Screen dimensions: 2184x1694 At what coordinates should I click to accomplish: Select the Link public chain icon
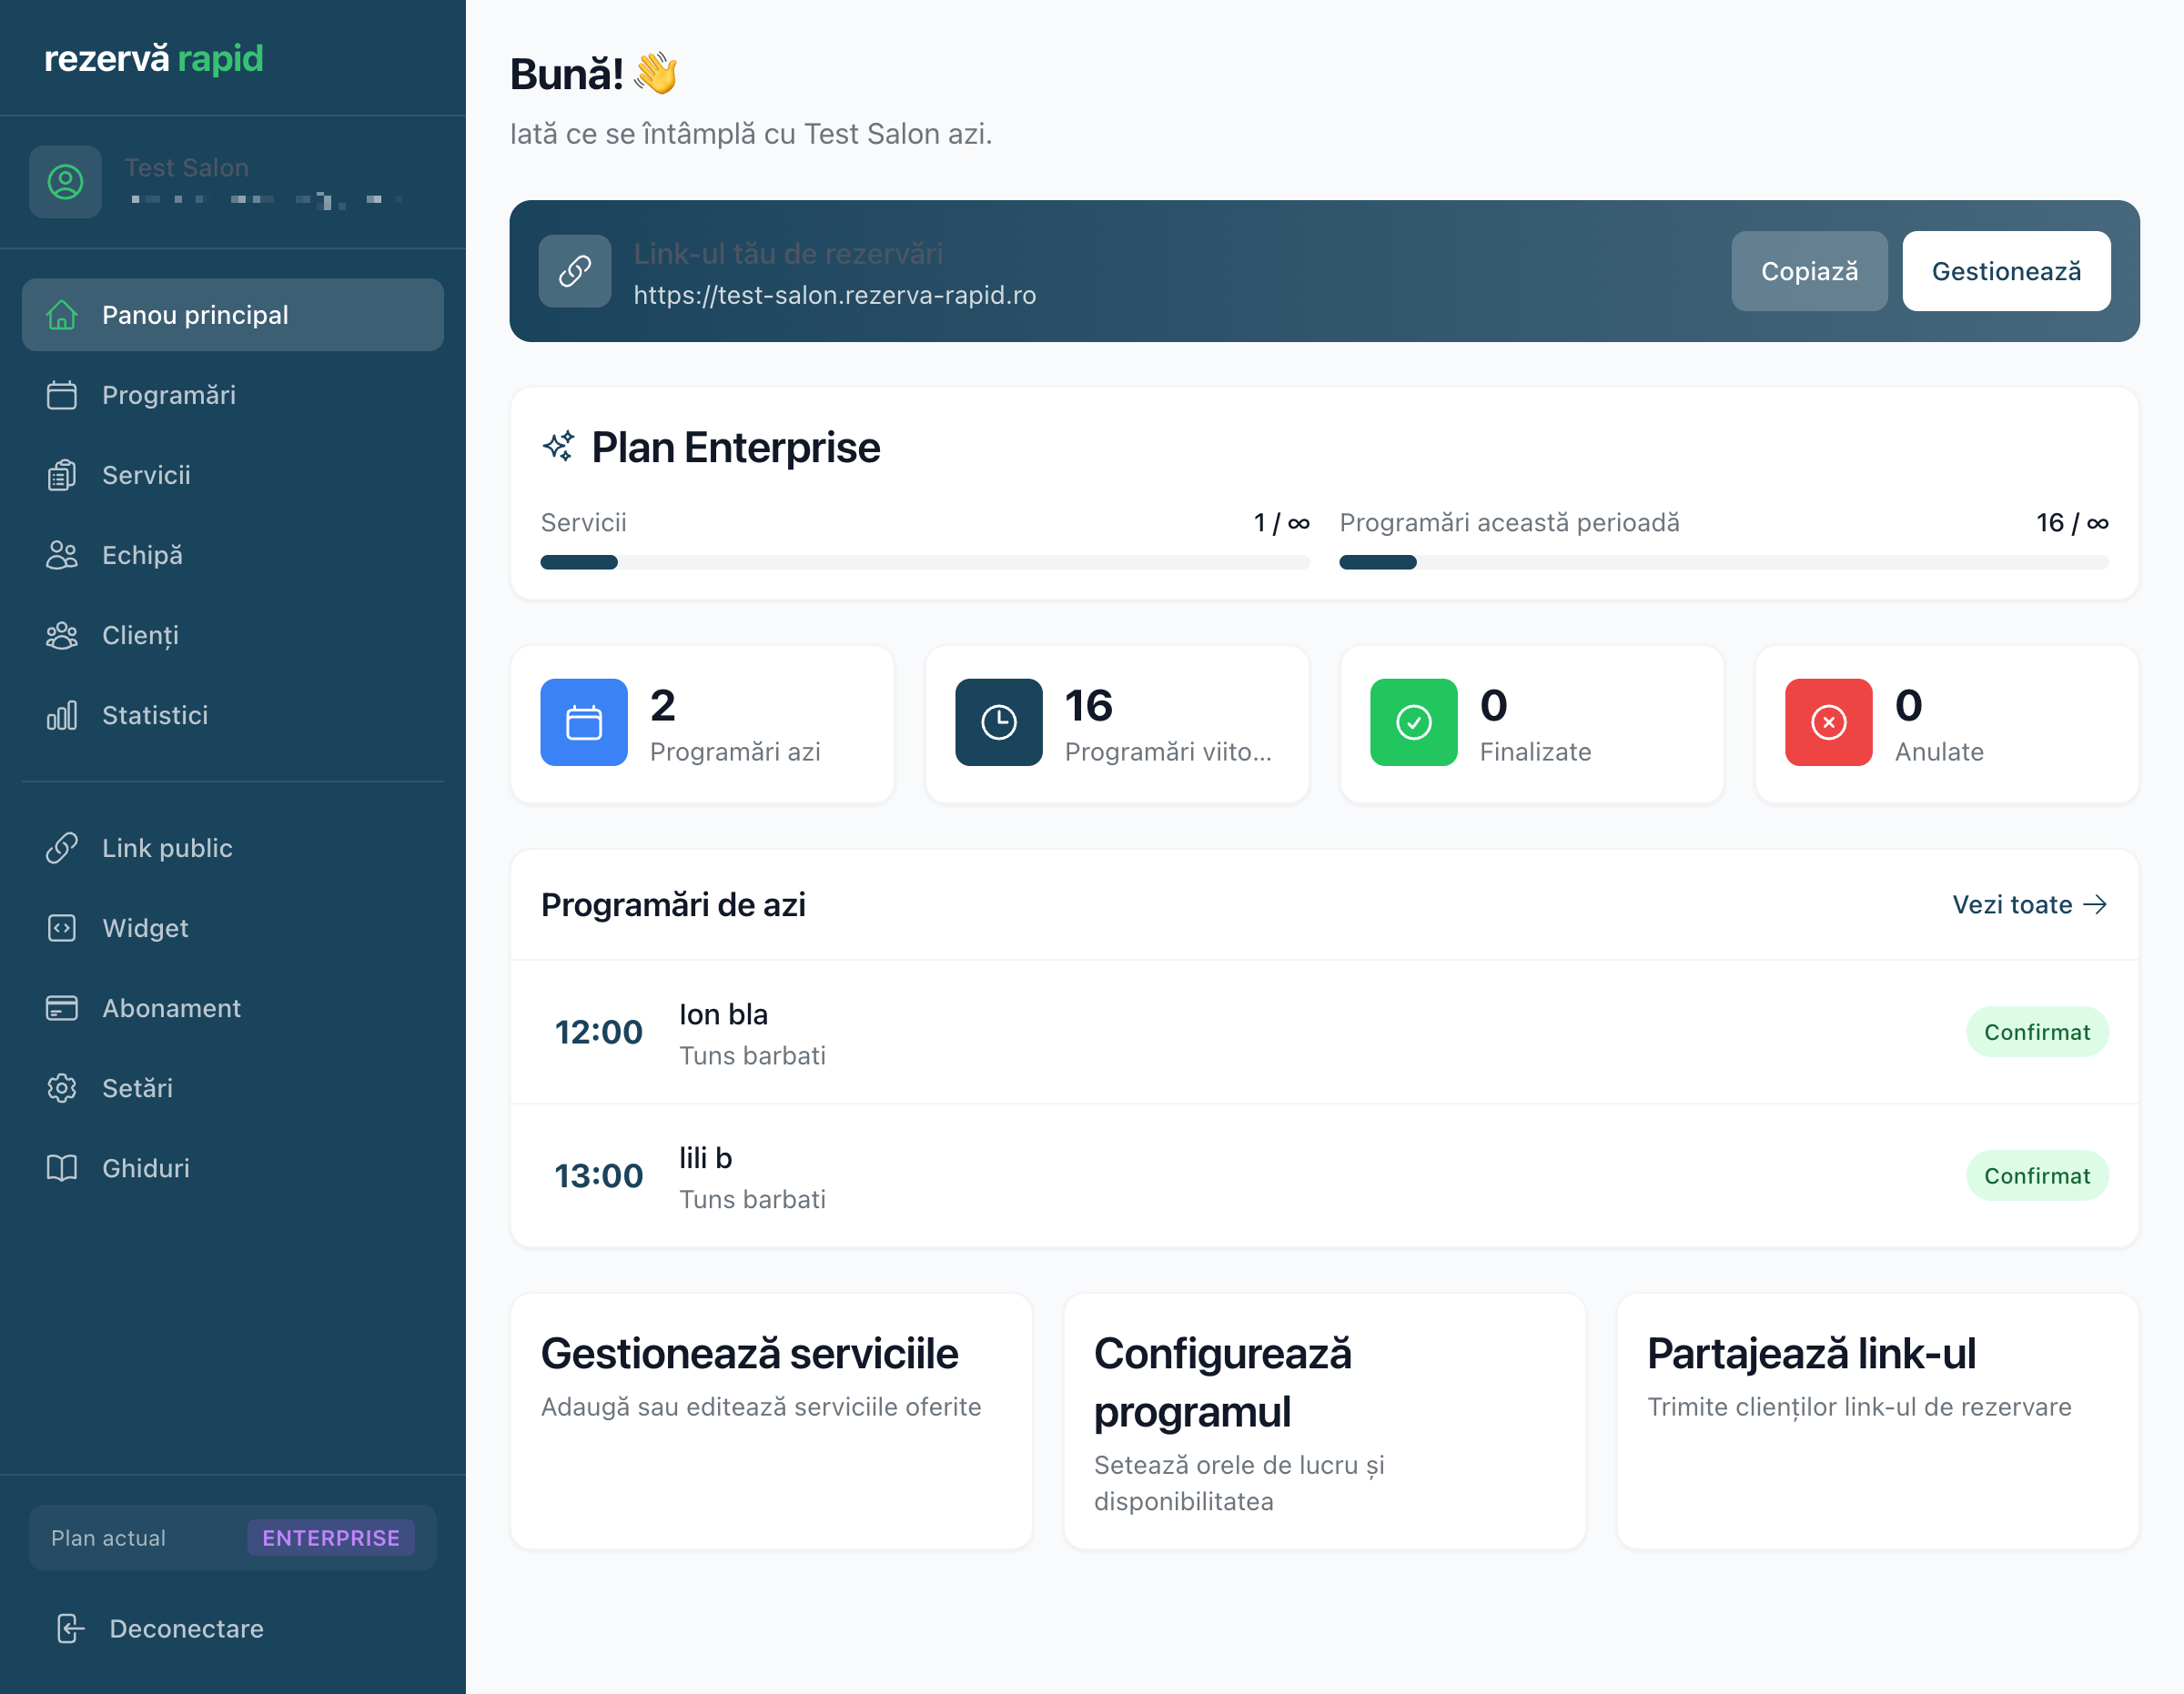62,848
